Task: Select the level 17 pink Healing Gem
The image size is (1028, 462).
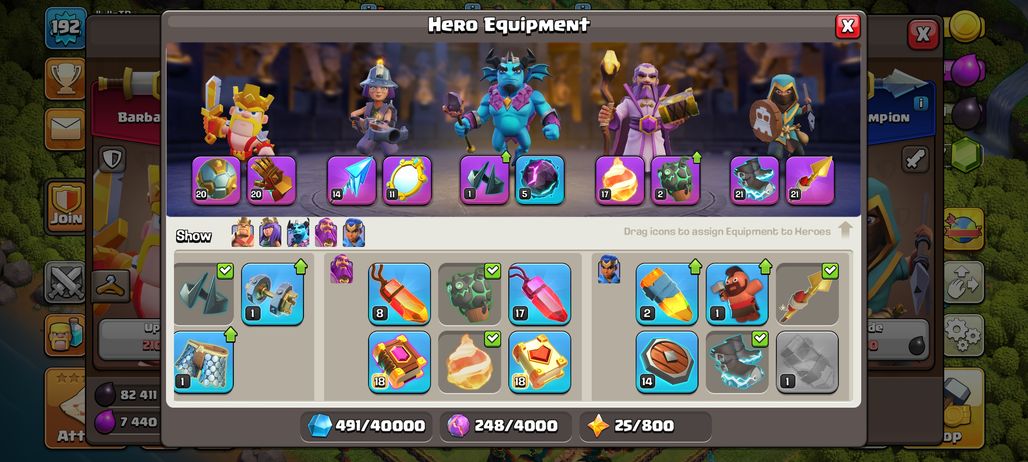Action: click(540, 294)
